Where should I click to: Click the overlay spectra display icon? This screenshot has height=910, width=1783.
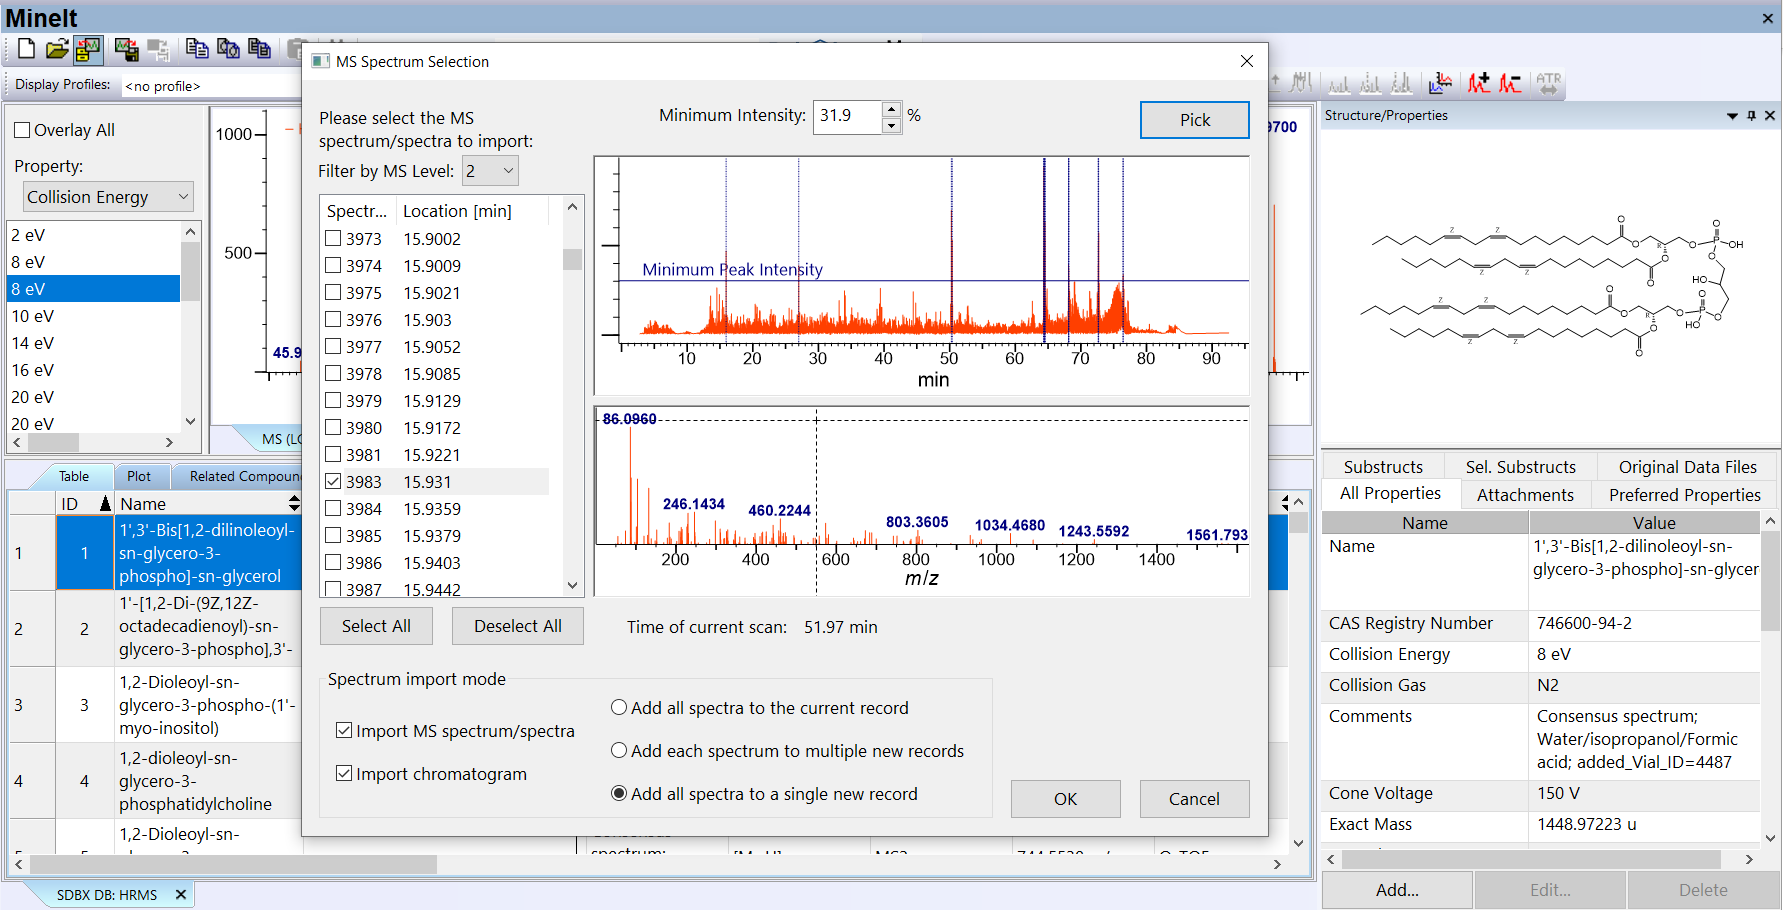tap(1440, 83)
